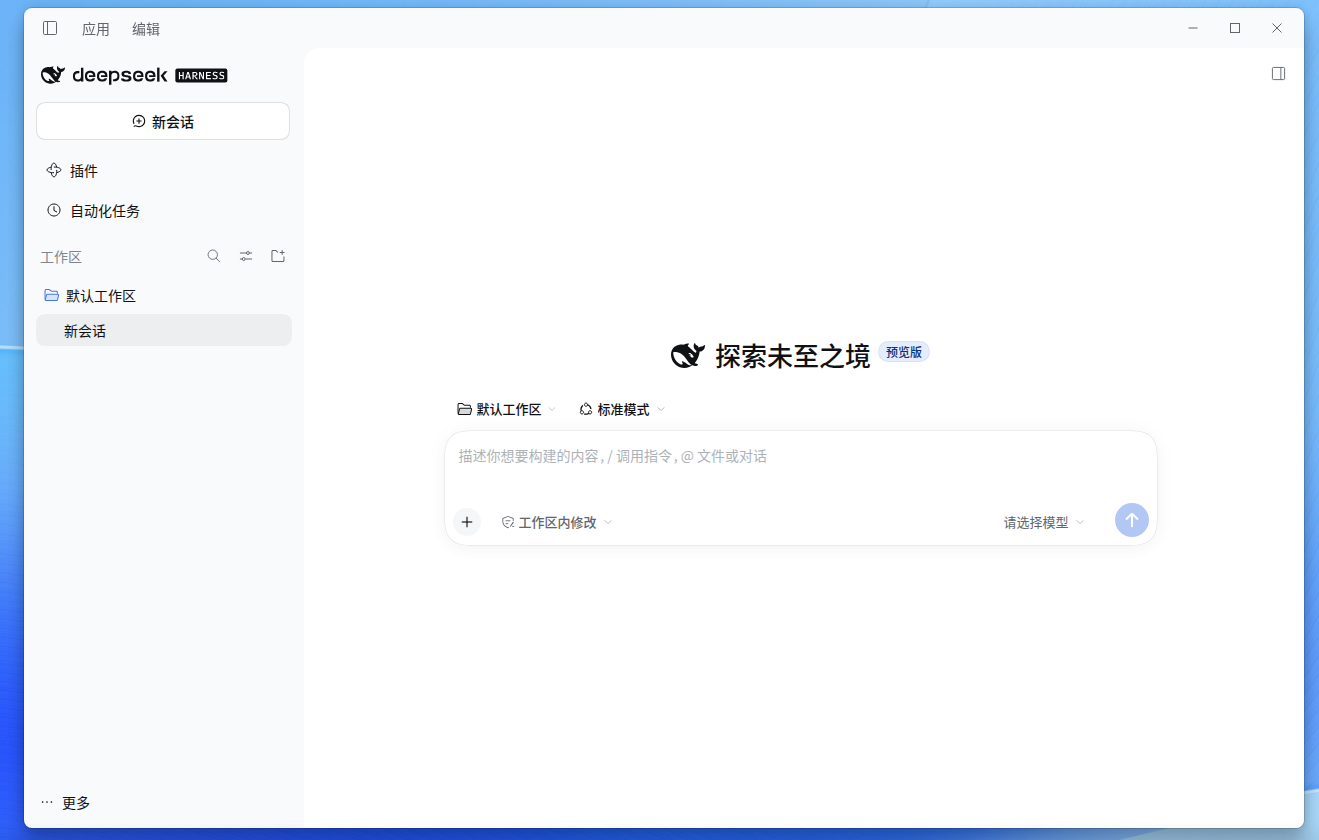Open the 标准模式 mode dropdown
Viewport: 1319px width, 840px height.
[x=622, y=409]
